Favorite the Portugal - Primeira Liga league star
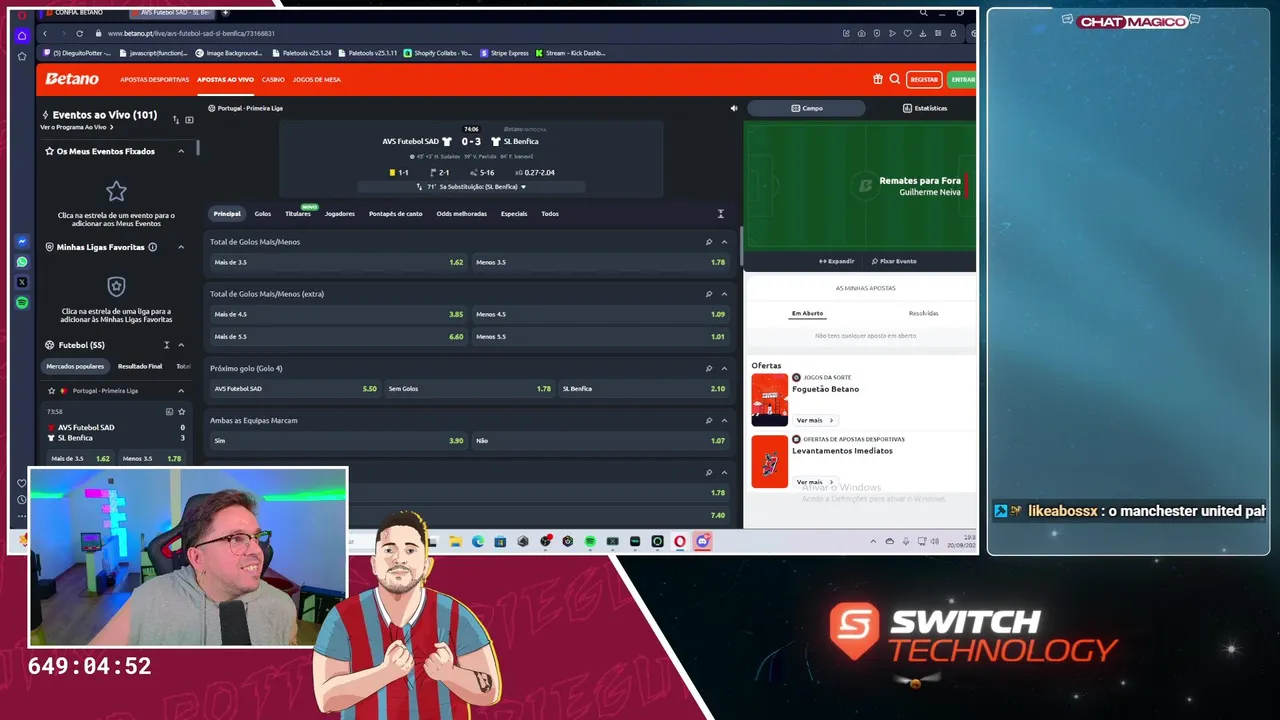 point(50,390)
